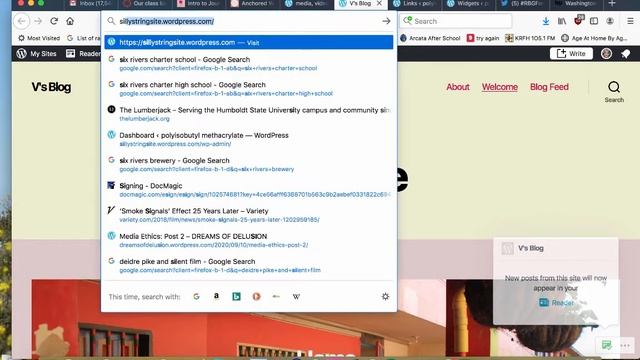Search this time with Bing

(236, 297)
